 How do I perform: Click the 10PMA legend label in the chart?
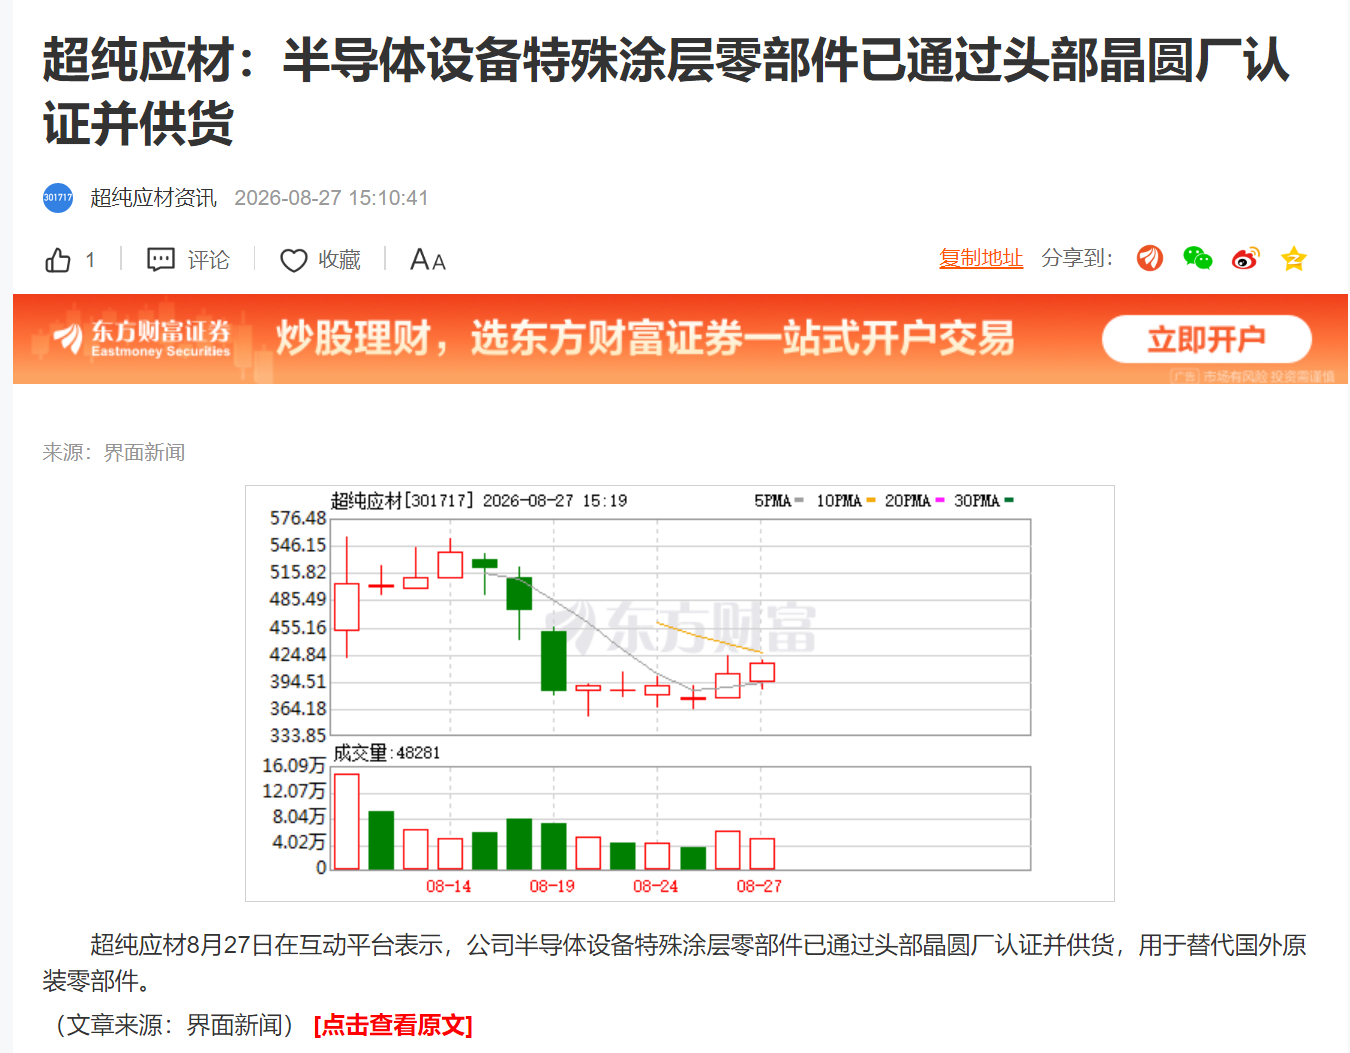click(838, 501)
